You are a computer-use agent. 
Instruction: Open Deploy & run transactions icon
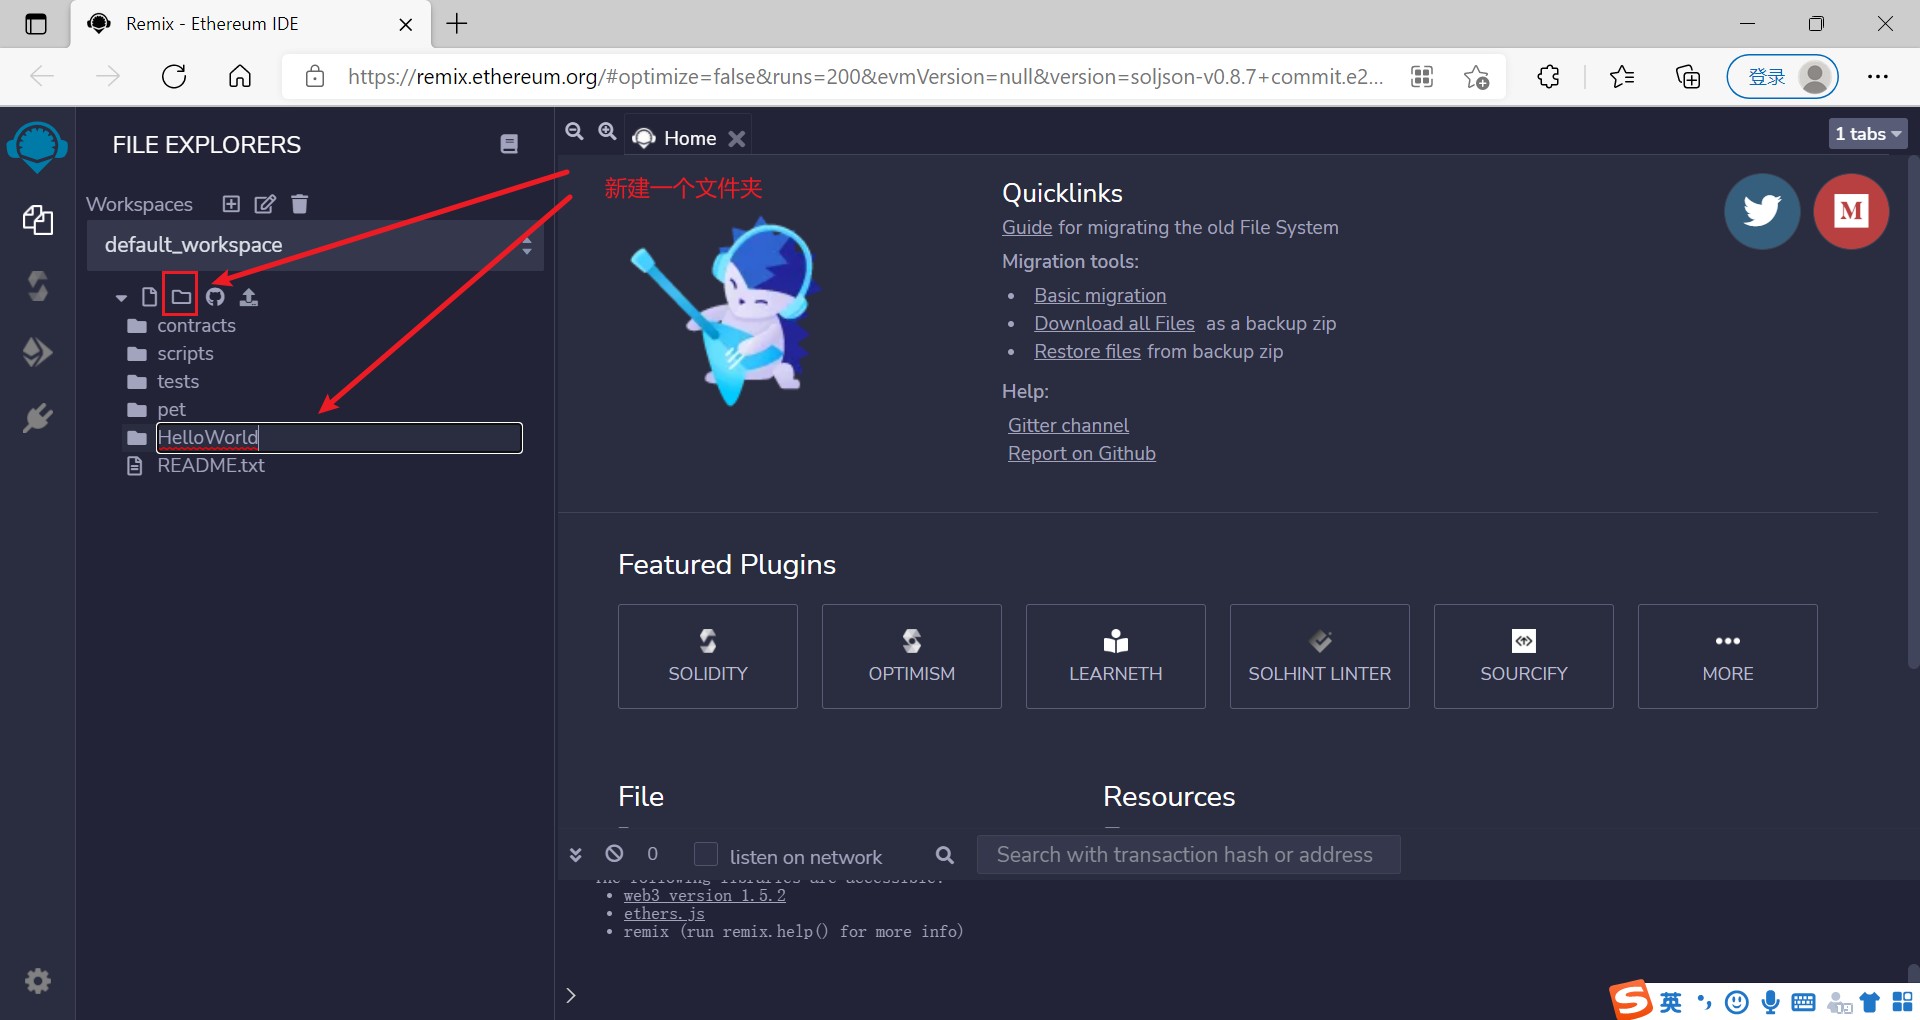coord(38,352)
